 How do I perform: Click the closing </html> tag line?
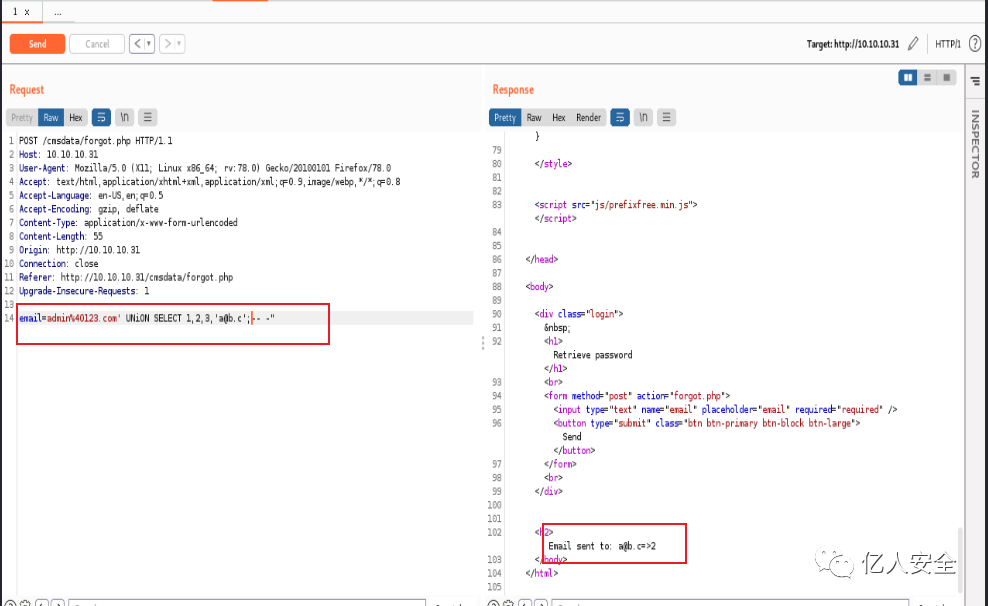coord(541,573)
